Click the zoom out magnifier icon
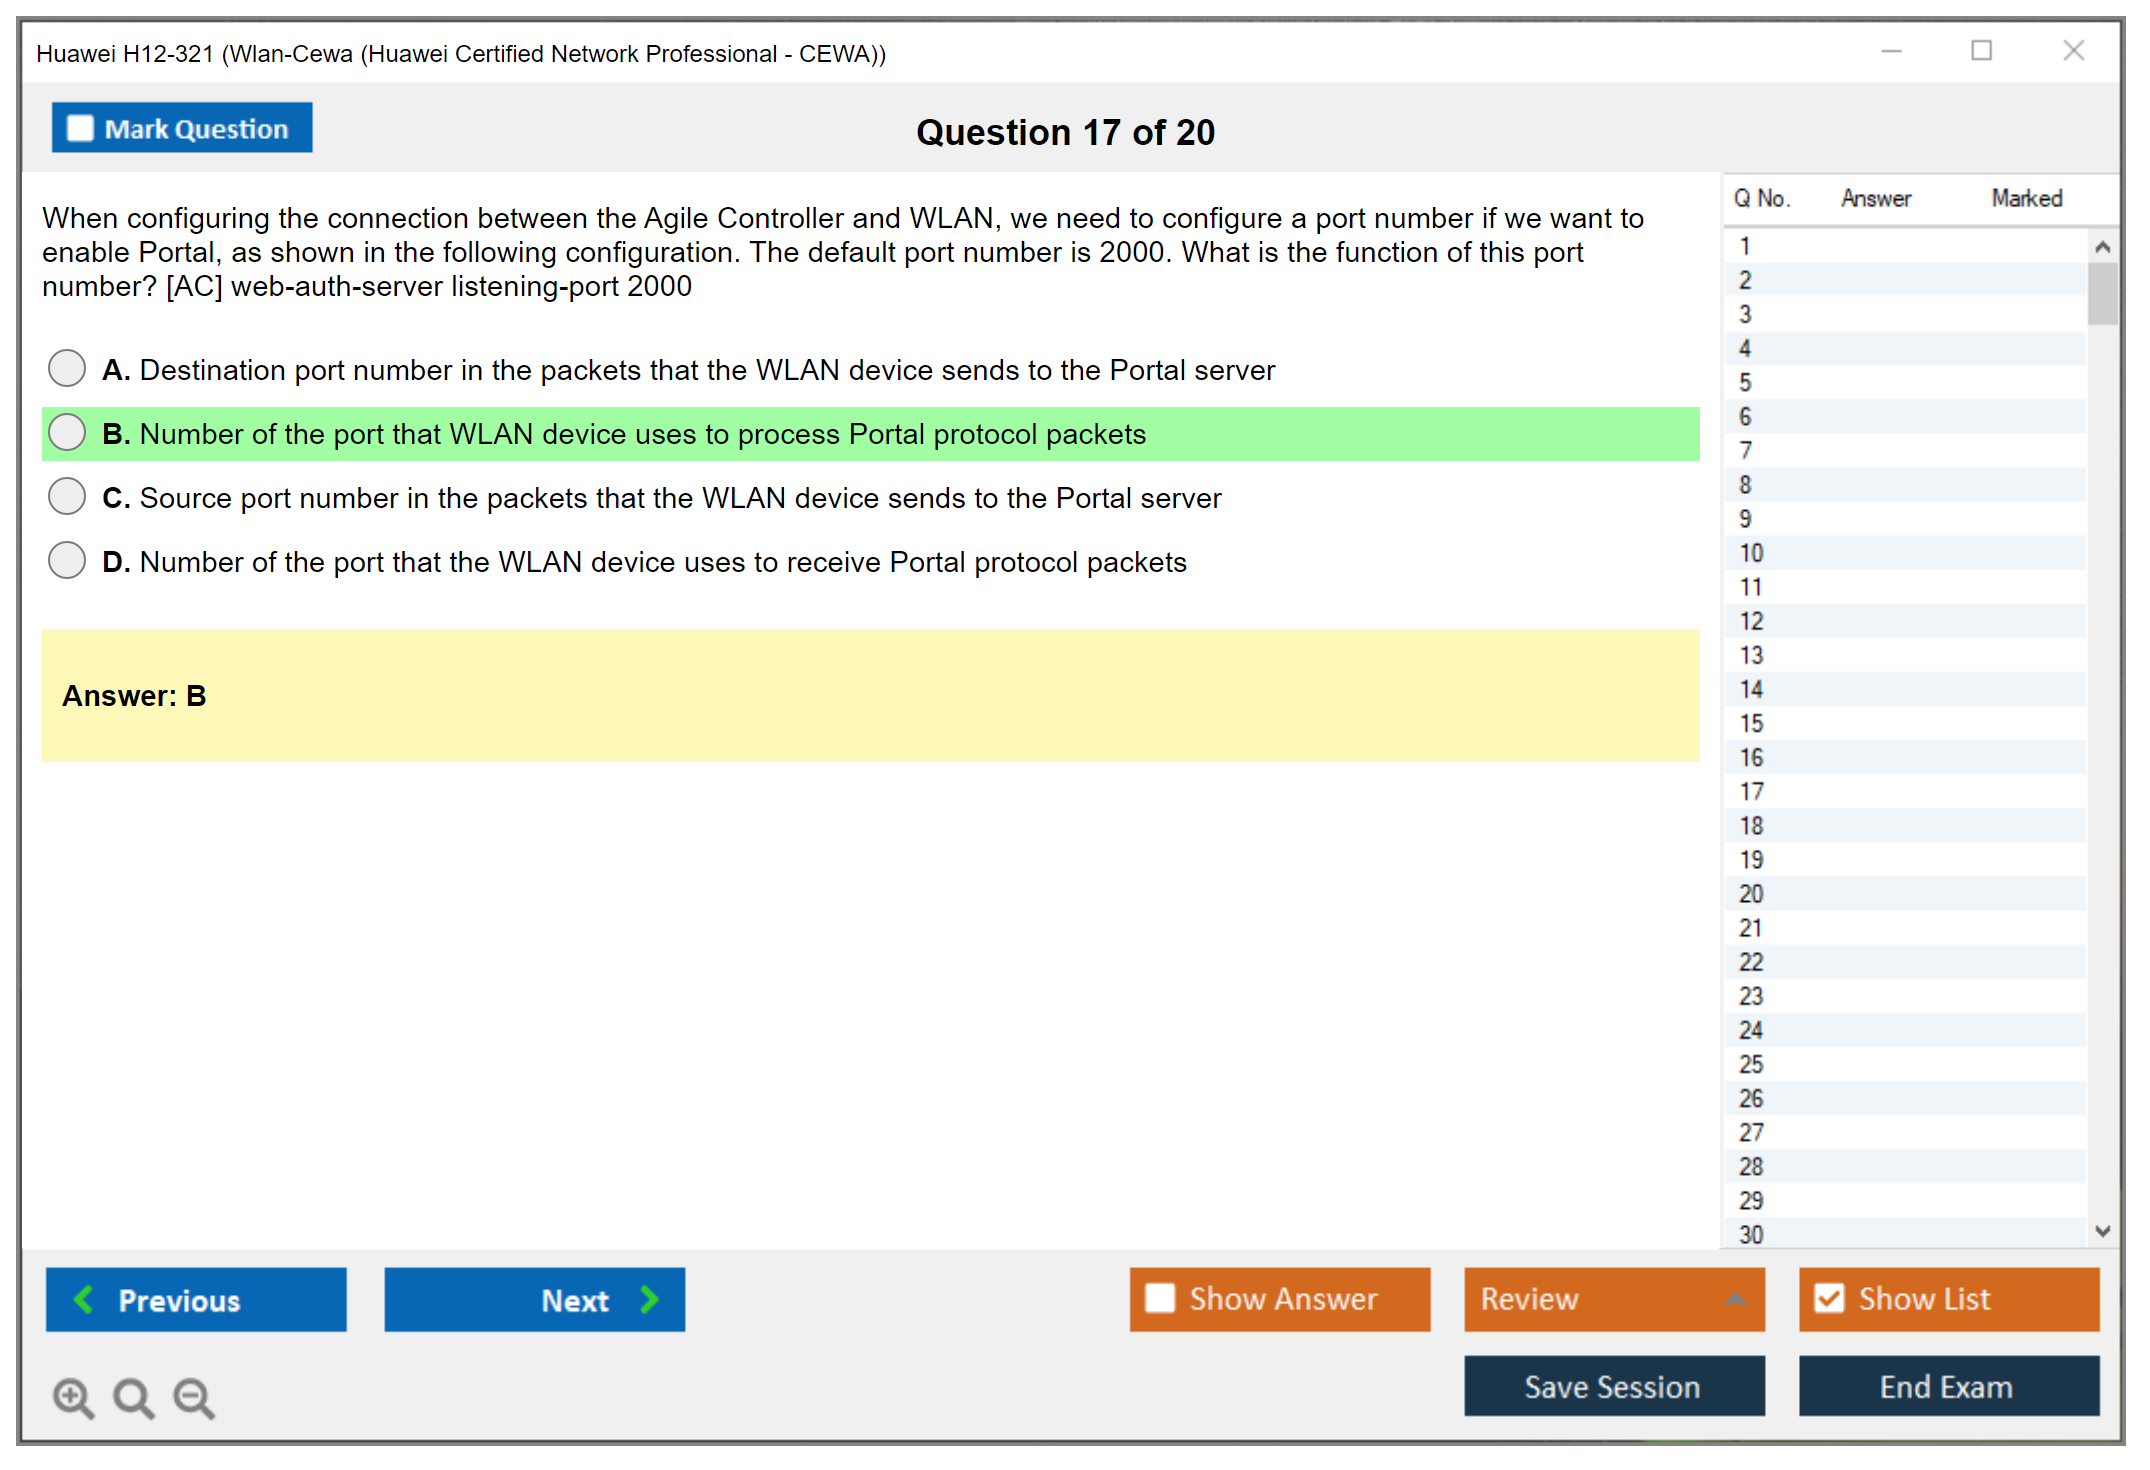The width and height of the screenshot is (2150, 1470). point(194,1397)
